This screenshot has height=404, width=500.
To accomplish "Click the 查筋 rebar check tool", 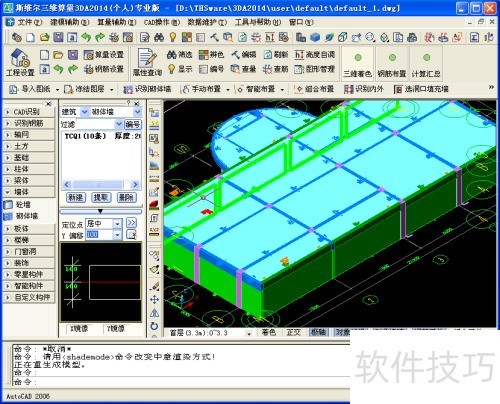I will (x=276, y=69).
